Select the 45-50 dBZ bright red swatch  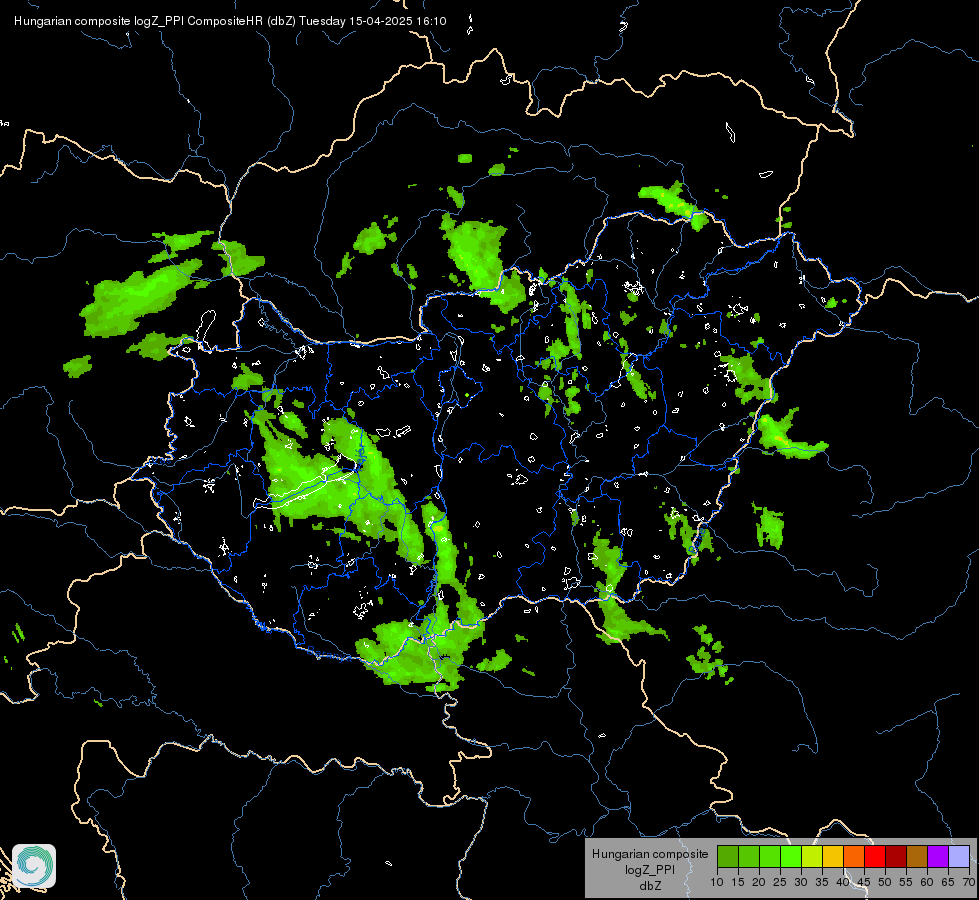[x=875, y=856]
